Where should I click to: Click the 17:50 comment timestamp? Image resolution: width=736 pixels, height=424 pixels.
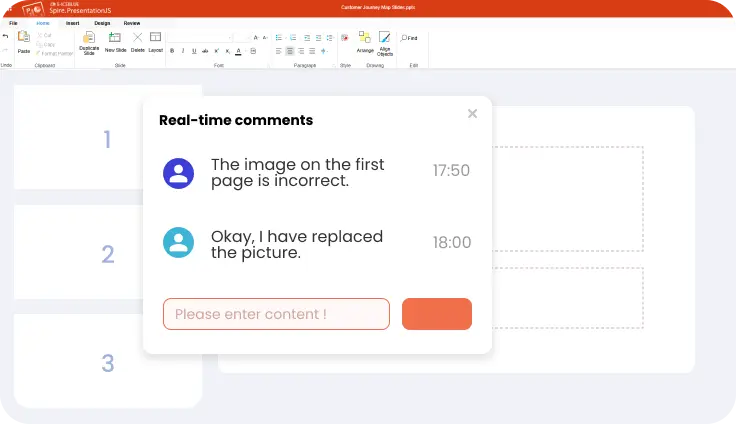click(451, 170)
